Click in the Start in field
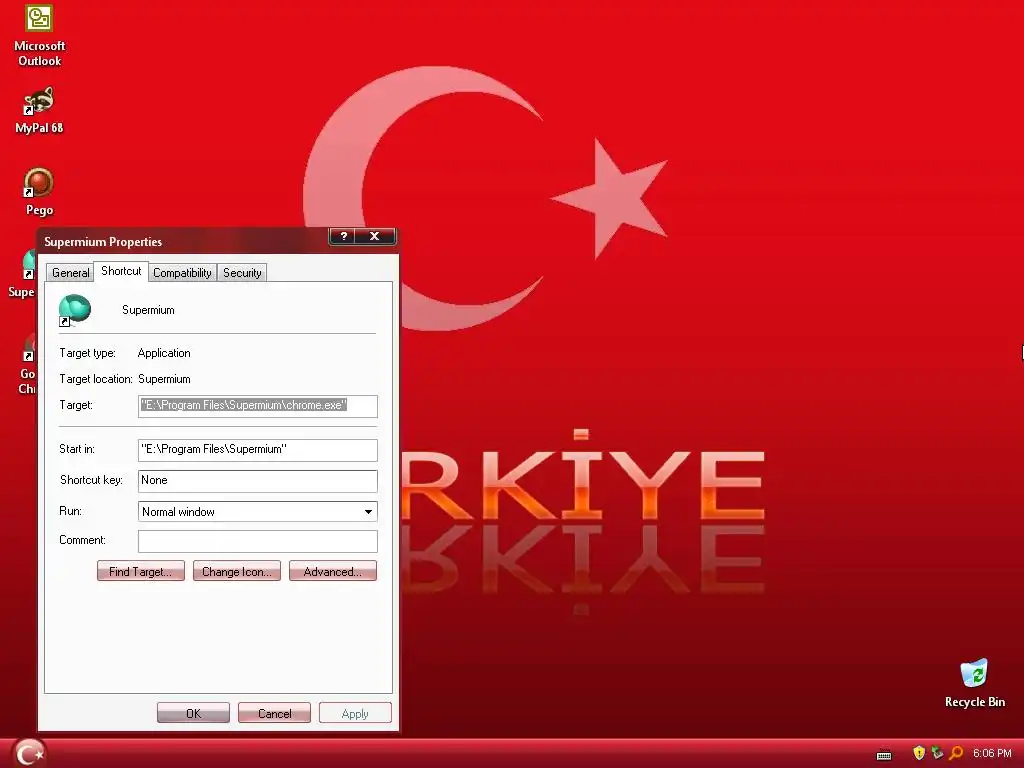1024x768 pixels. (x=257, y=449)
